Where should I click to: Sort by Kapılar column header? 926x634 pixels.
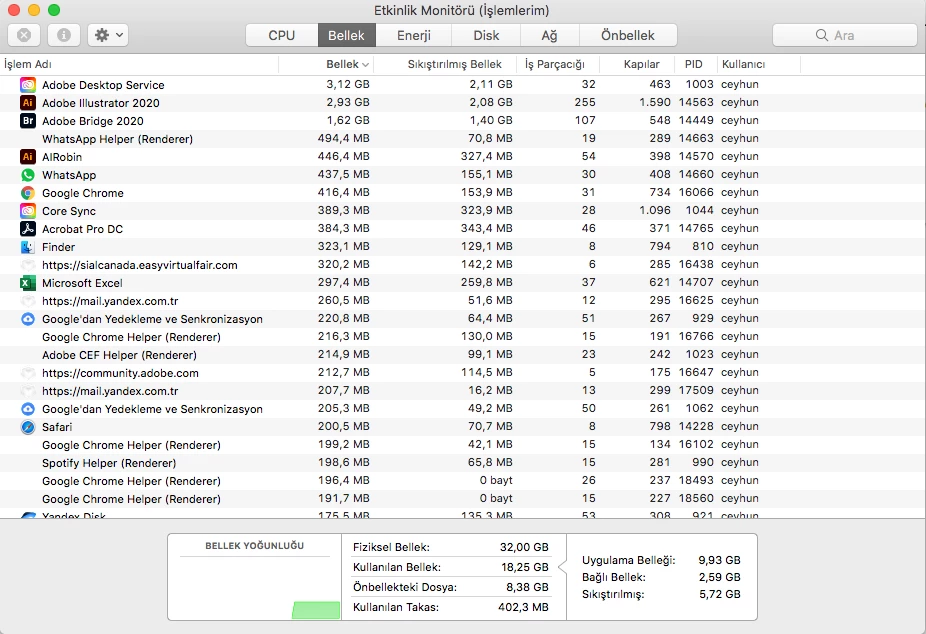[638, 64]
